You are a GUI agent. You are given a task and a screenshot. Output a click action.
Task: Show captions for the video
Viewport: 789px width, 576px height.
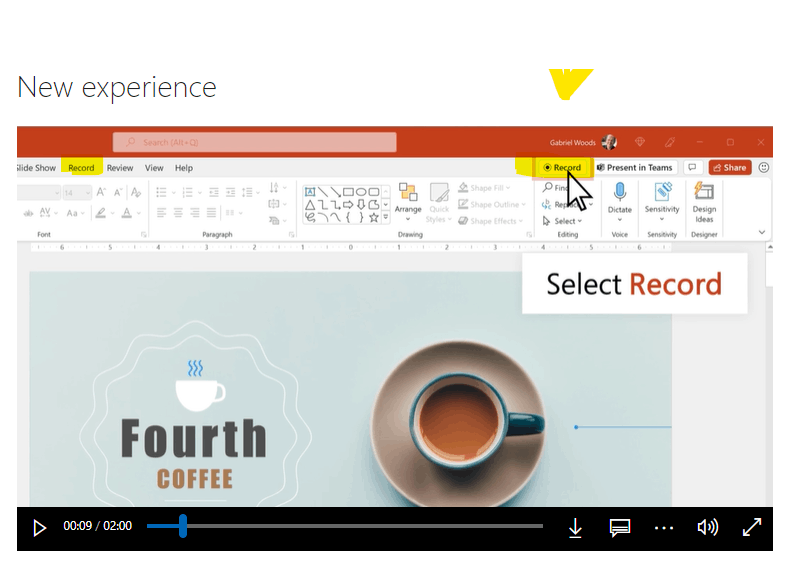click(619, 528)
